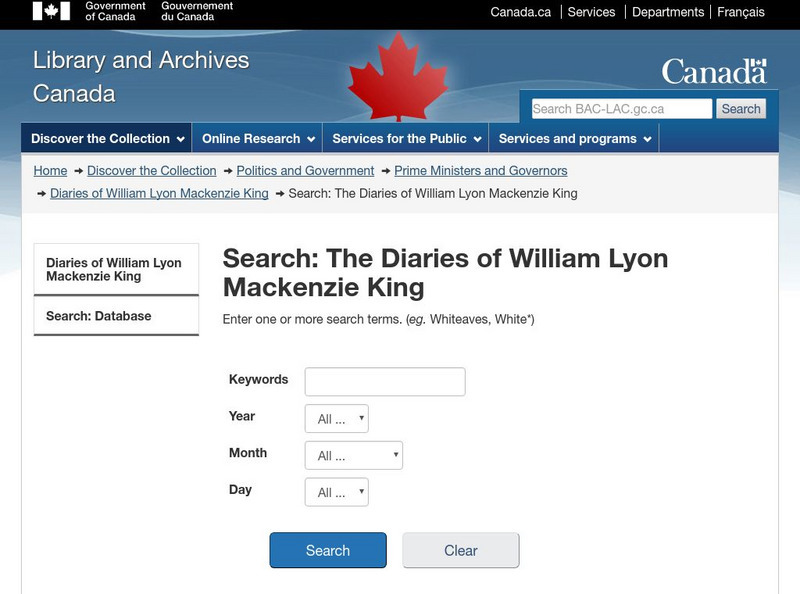Image resolution: width=800 pixels, height=594 pixels.
Task: Open the Month dropdown
Action: click(354, 454)
